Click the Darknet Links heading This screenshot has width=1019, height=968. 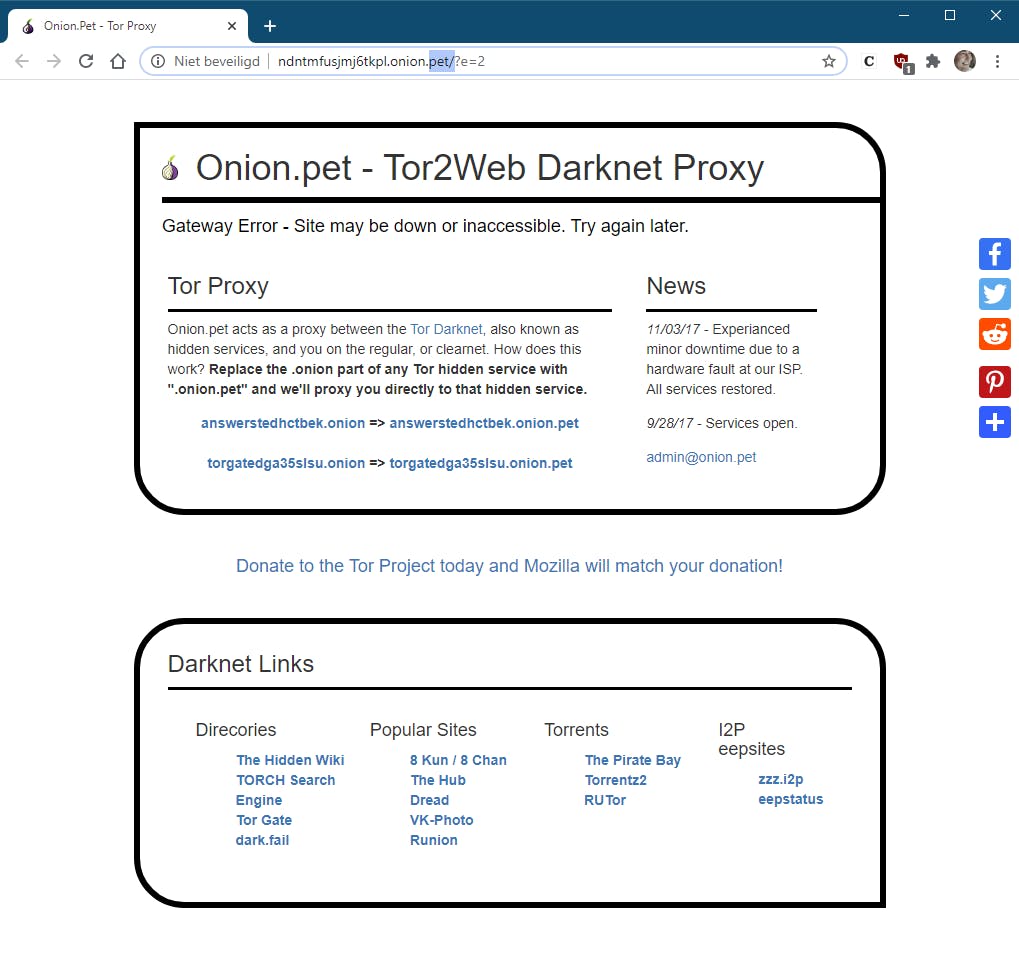tap(240, 664)
